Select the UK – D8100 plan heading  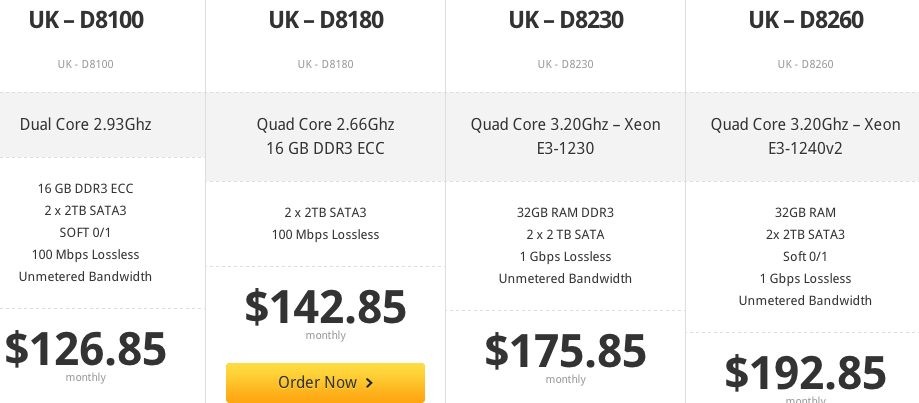coord(85,20)
